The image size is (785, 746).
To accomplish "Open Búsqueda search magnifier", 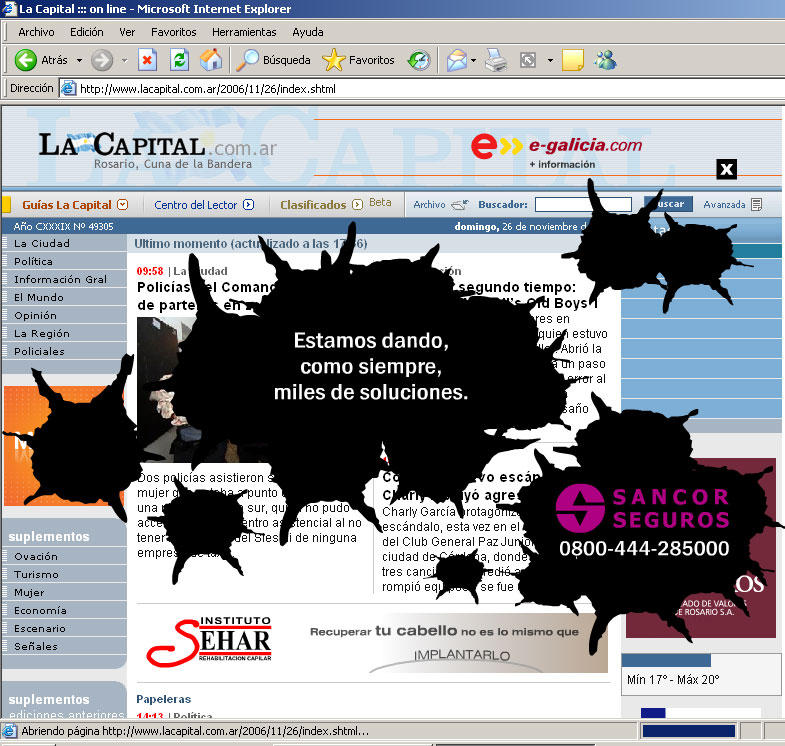I will point(273,61).
